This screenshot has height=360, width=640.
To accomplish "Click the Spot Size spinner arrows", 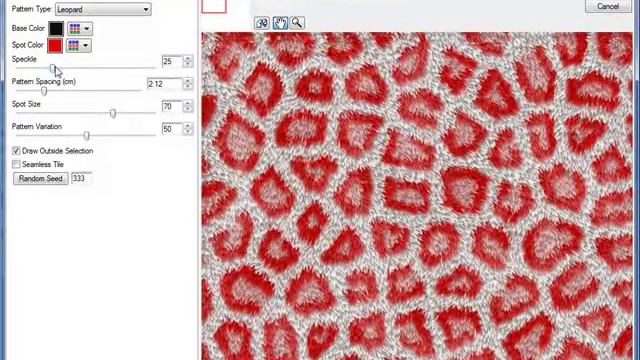I will coord(187,107).
